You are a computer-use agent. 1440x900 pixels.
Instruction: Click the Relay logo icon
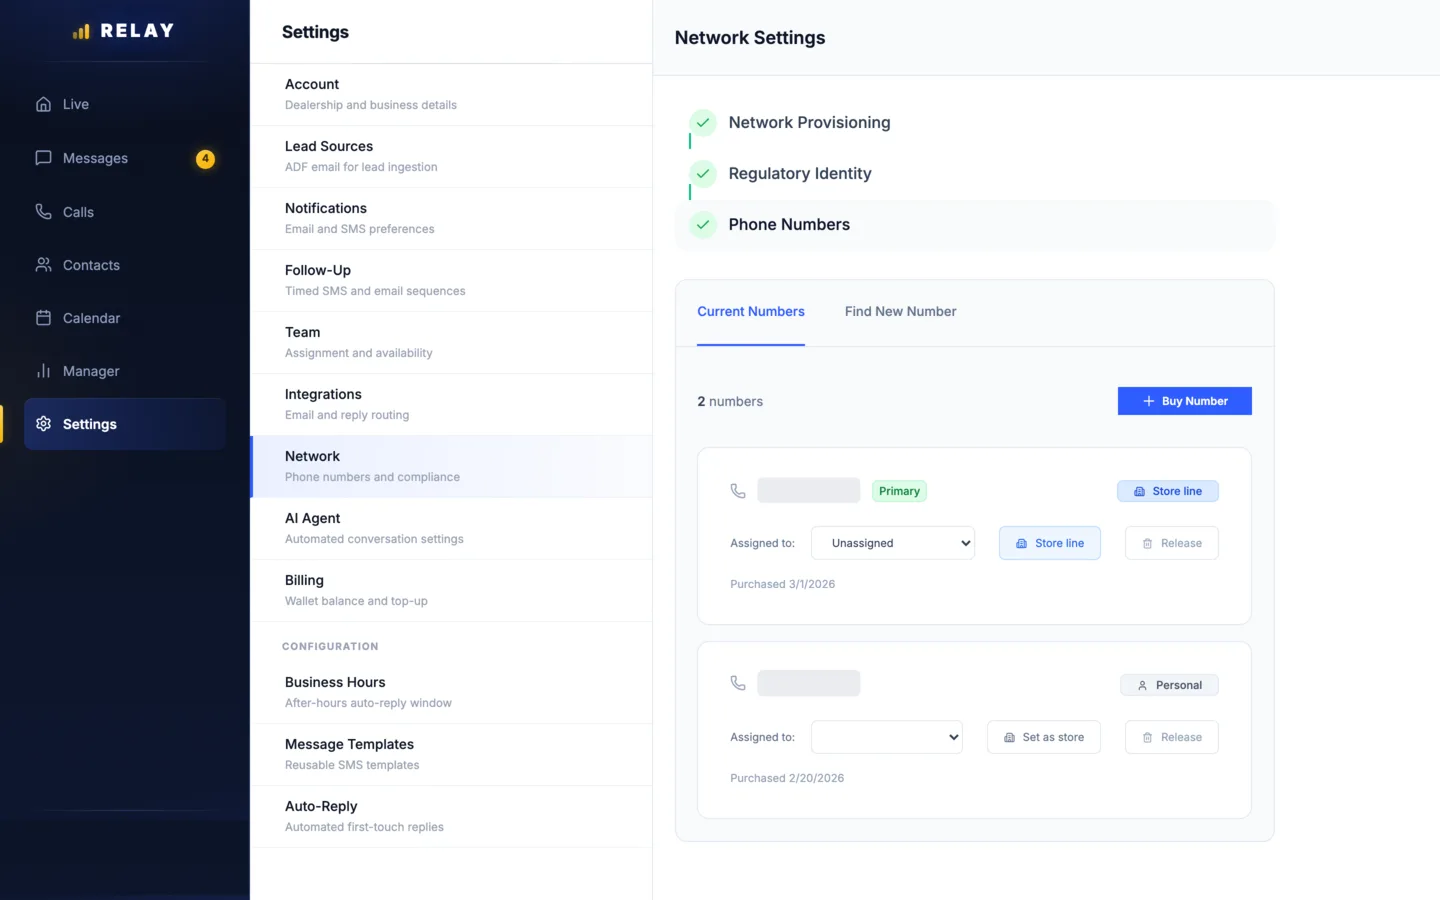point(81,32)
